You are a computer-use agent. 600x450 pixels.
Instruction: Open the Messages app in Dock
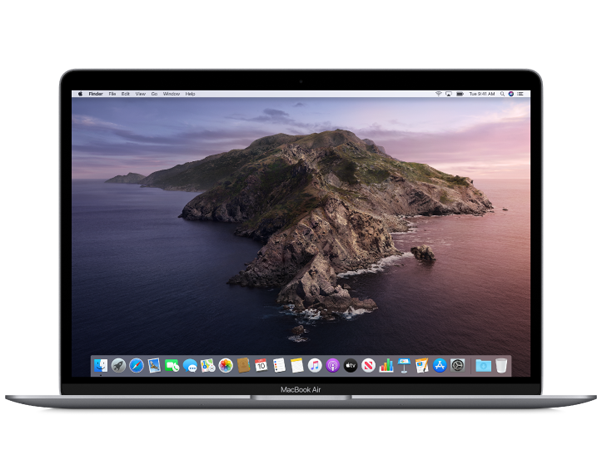[190, 365]
